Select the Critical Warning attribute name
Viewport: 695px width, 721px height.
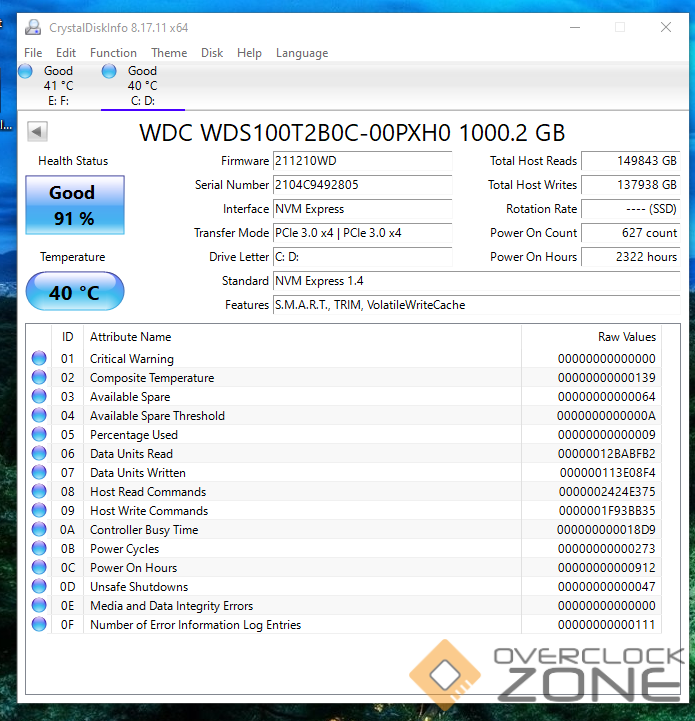coord(132,359)
